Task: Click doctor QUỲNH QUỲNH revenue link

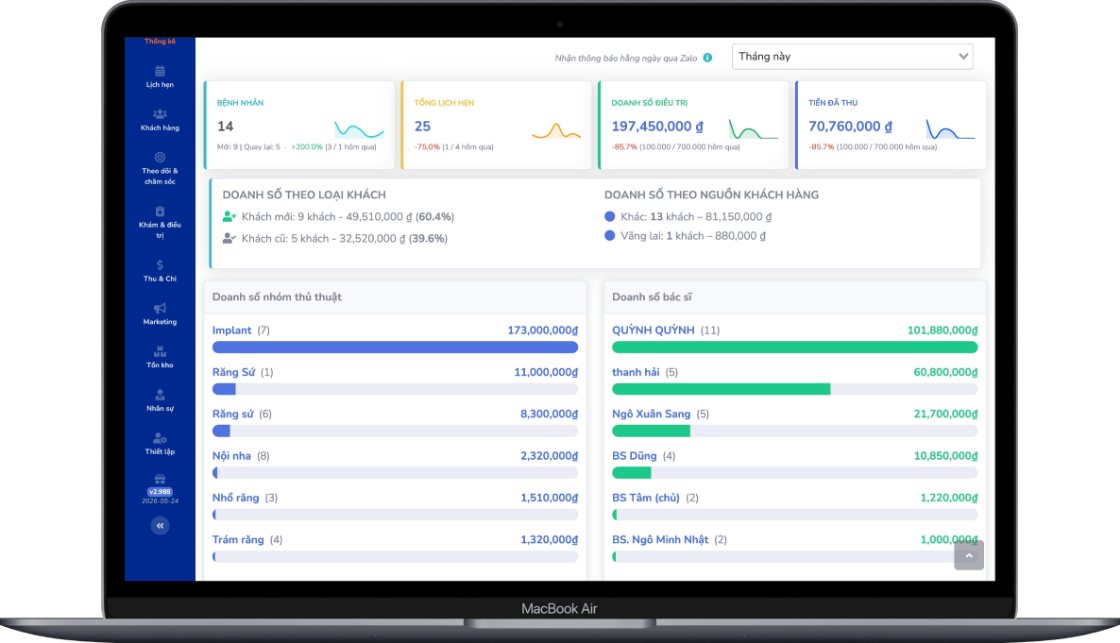Action: tap(653, 330)
